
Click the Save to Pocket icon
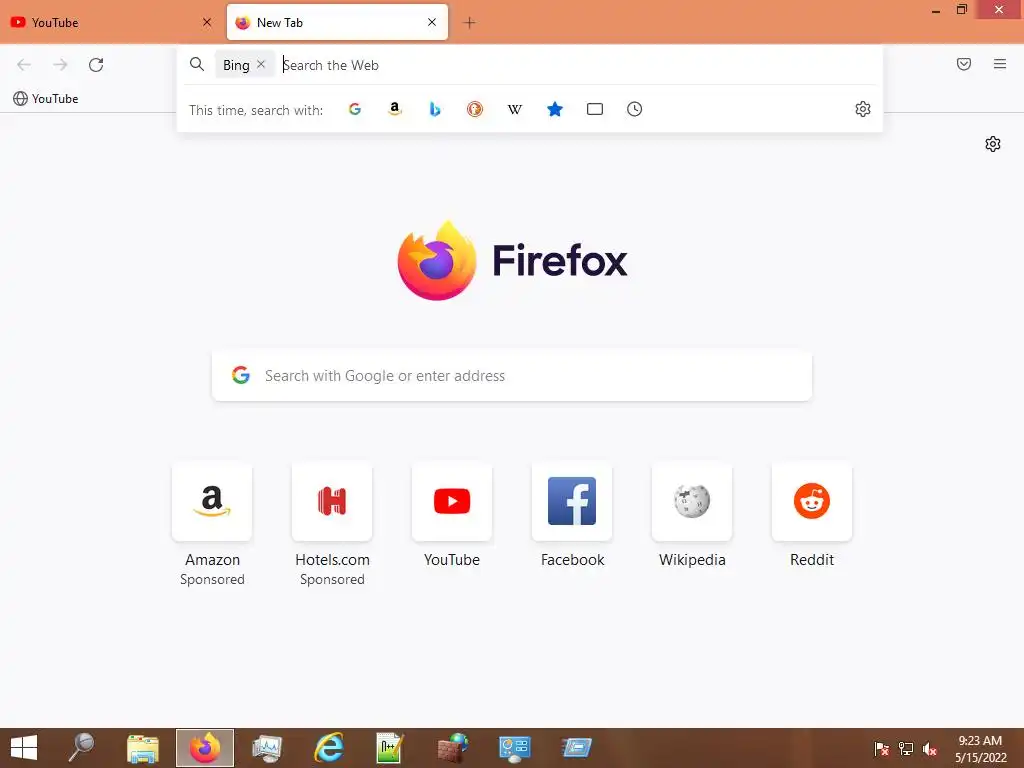pos(964,64)
